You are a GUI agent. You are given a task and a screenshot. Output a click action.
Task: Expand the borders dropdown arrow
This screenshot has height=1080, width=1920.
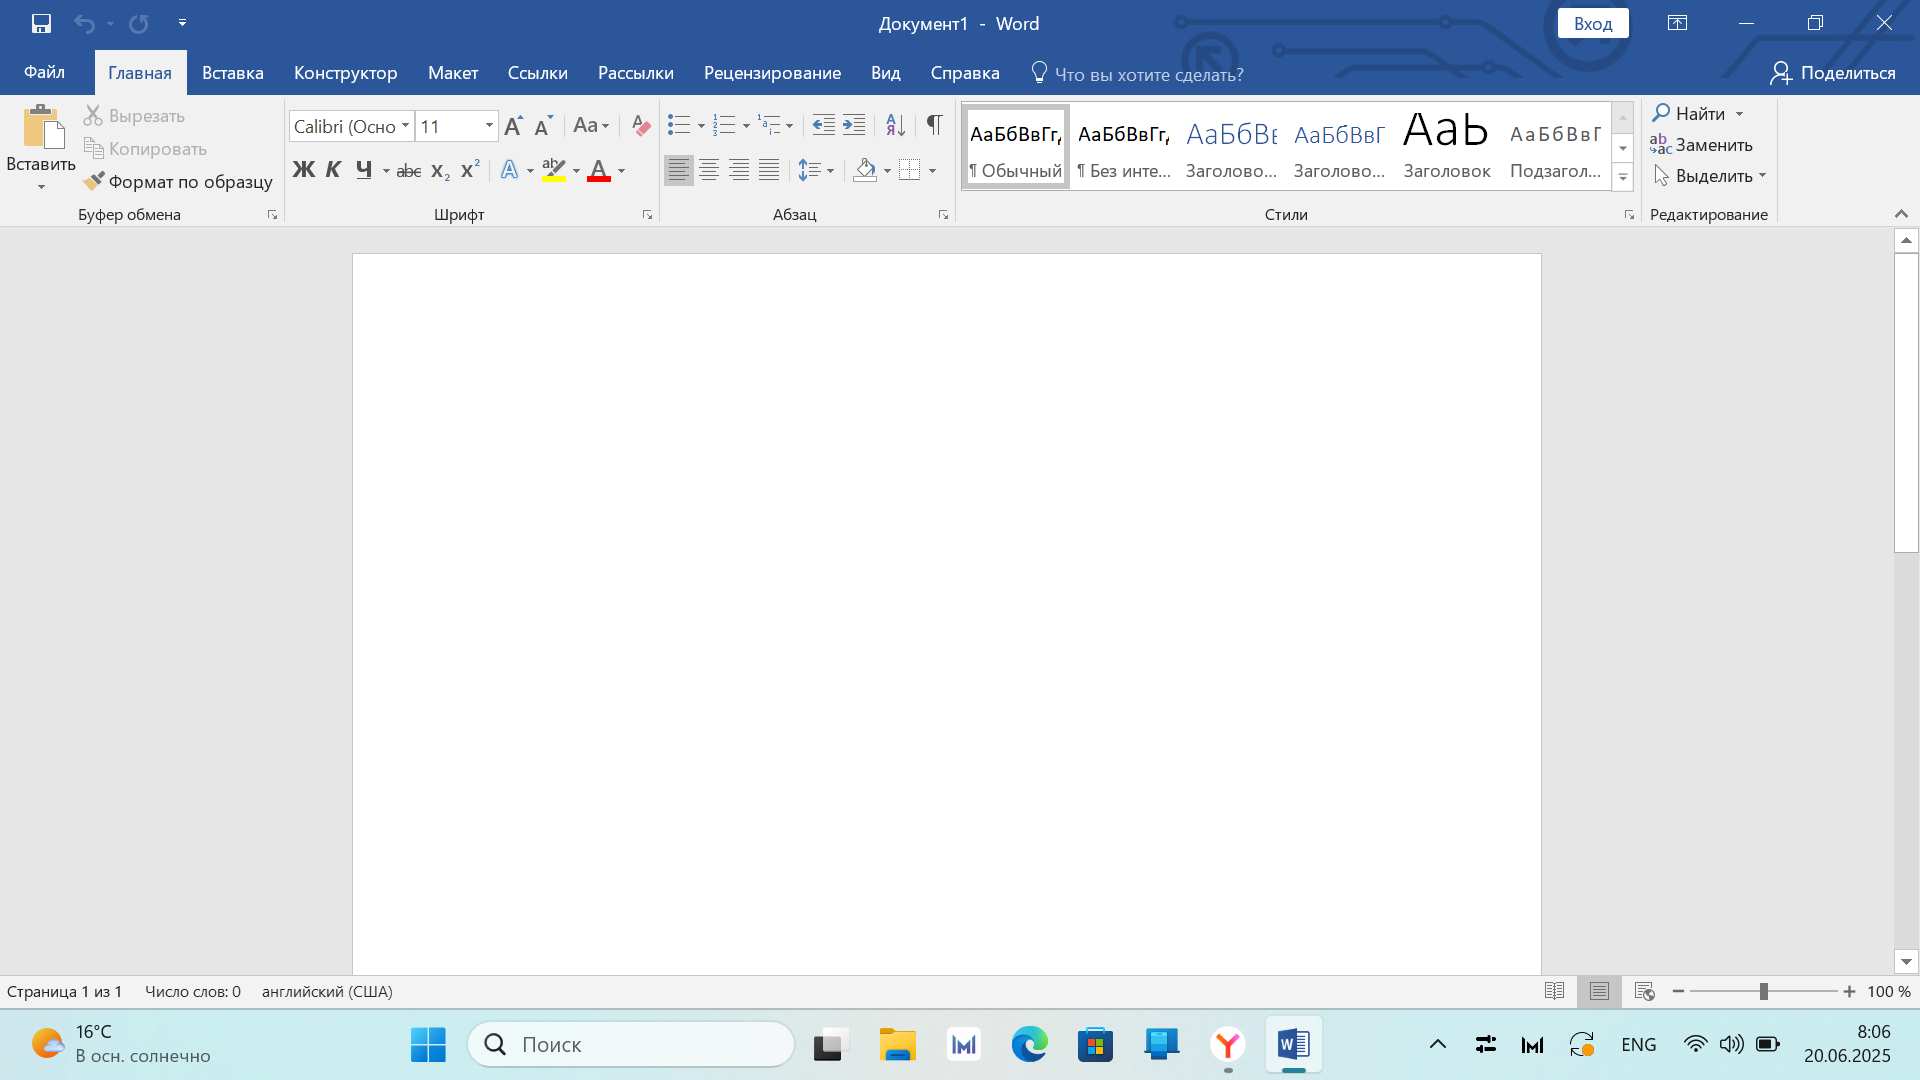[932, 170]
